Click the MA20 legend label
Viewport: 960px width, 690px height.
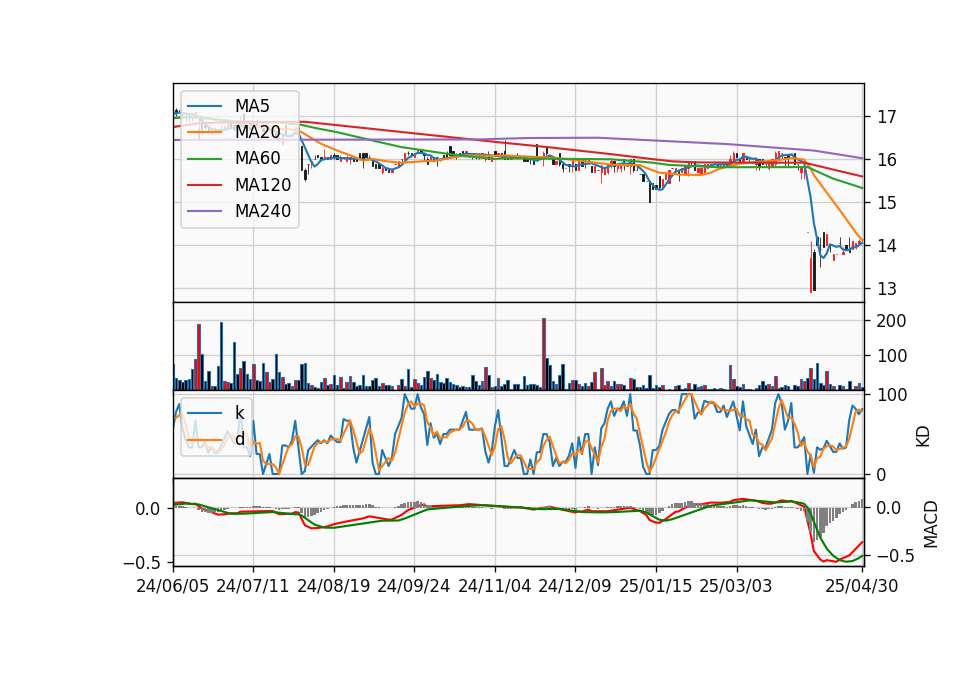click(x=257, y=132)
